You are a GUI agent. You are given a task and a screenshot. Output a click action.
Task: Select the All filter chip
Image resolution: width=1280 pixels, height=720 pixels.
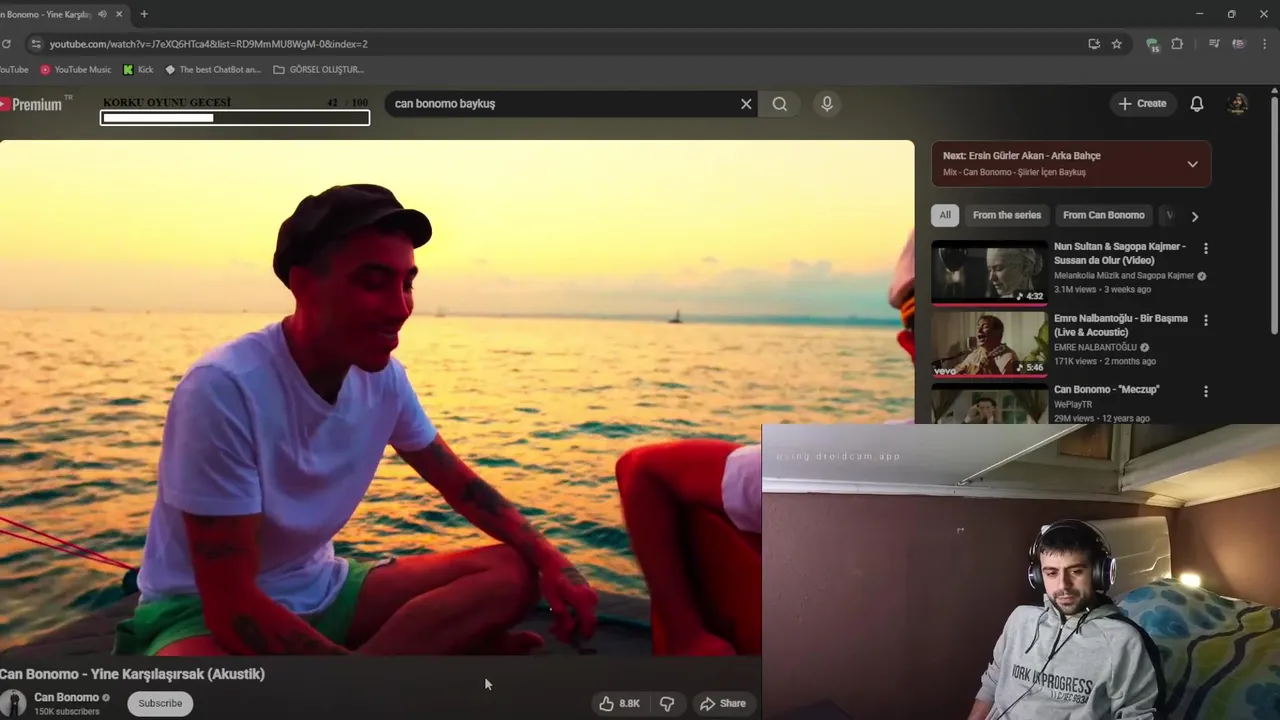pos(945,215)
